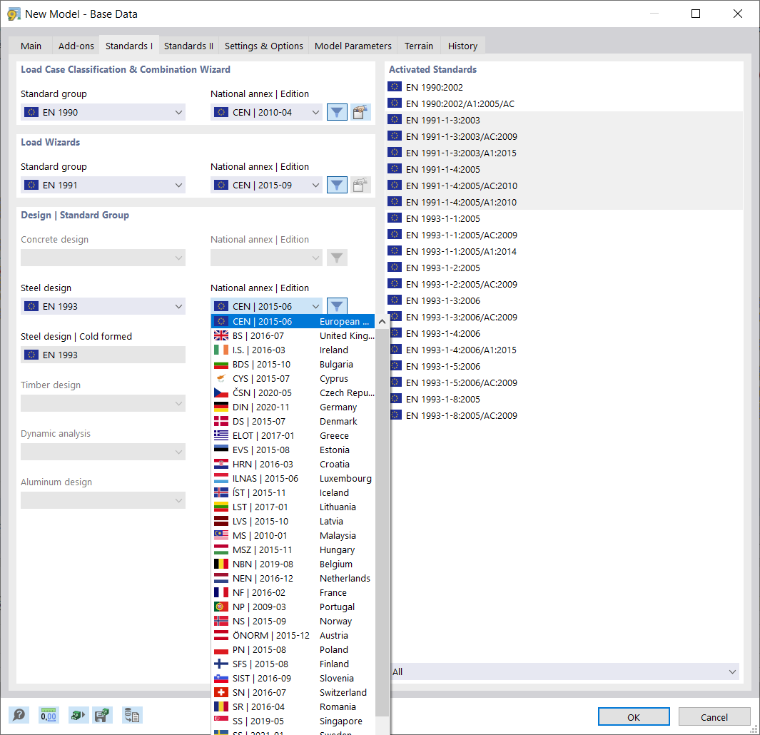Select DS | 2015-07 Denmark annex

click(293, 421)
